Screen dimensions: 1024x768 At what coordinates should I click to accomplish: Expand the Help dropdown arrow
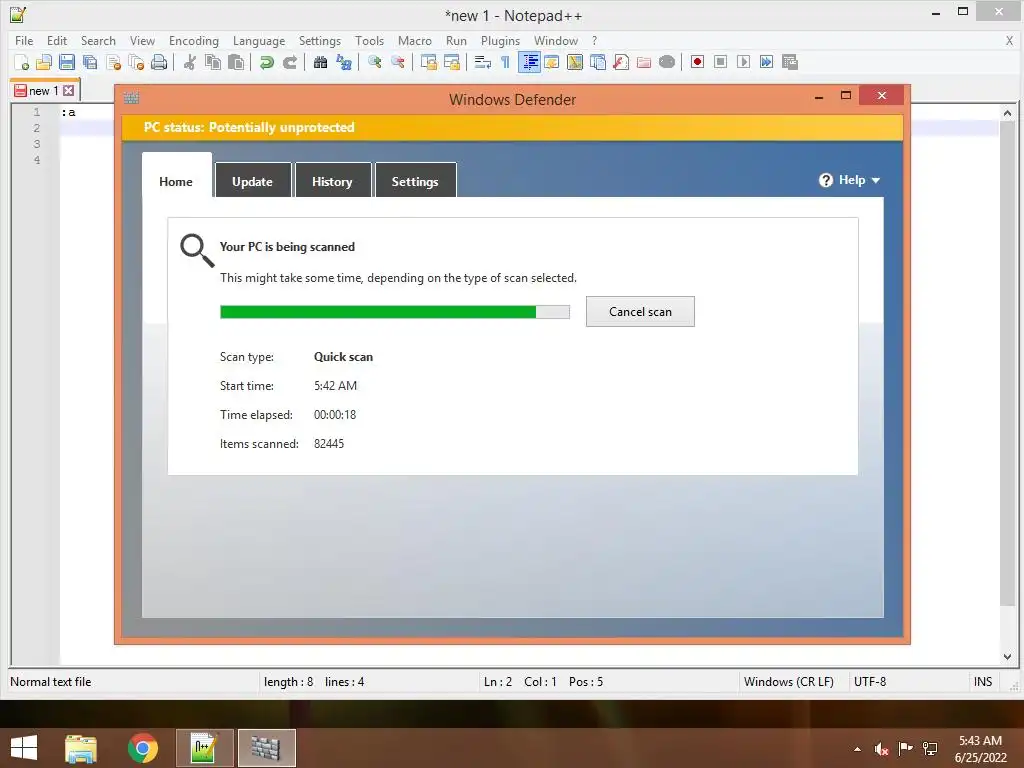pos(876,180)
